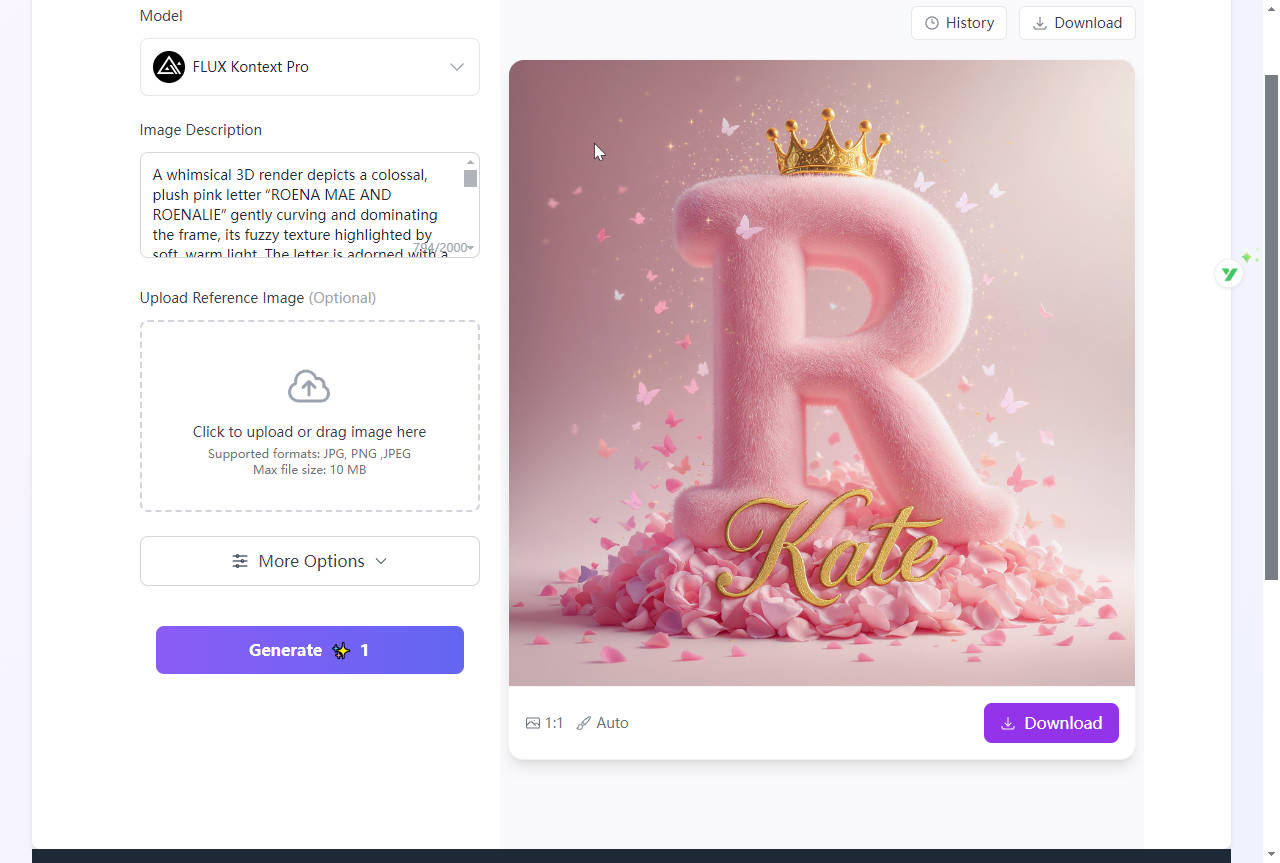The image size is (1280, 863).
Task: Click the sparkle icon on the Generate button
Action: [341, 651]
